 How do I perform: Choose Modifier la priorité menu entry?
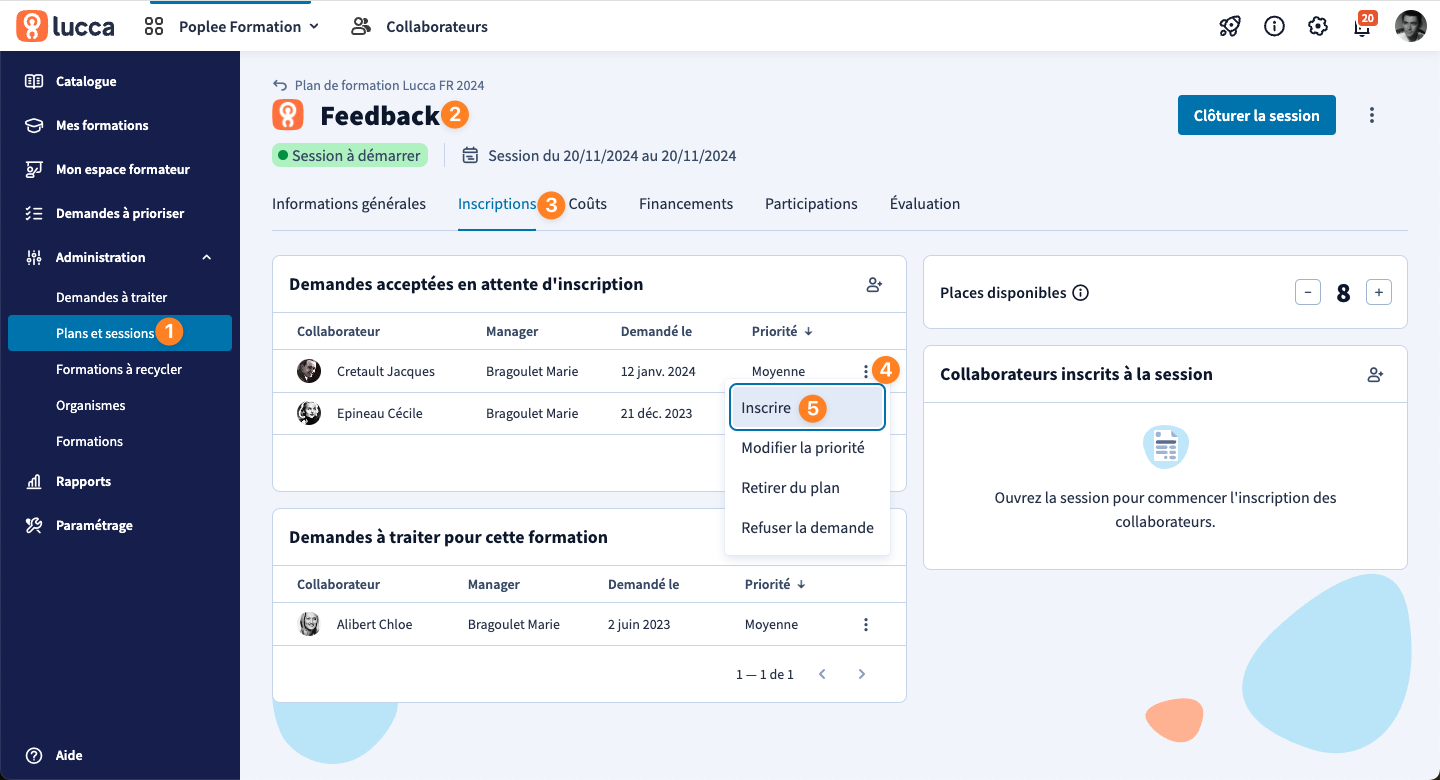coord(803,447)
